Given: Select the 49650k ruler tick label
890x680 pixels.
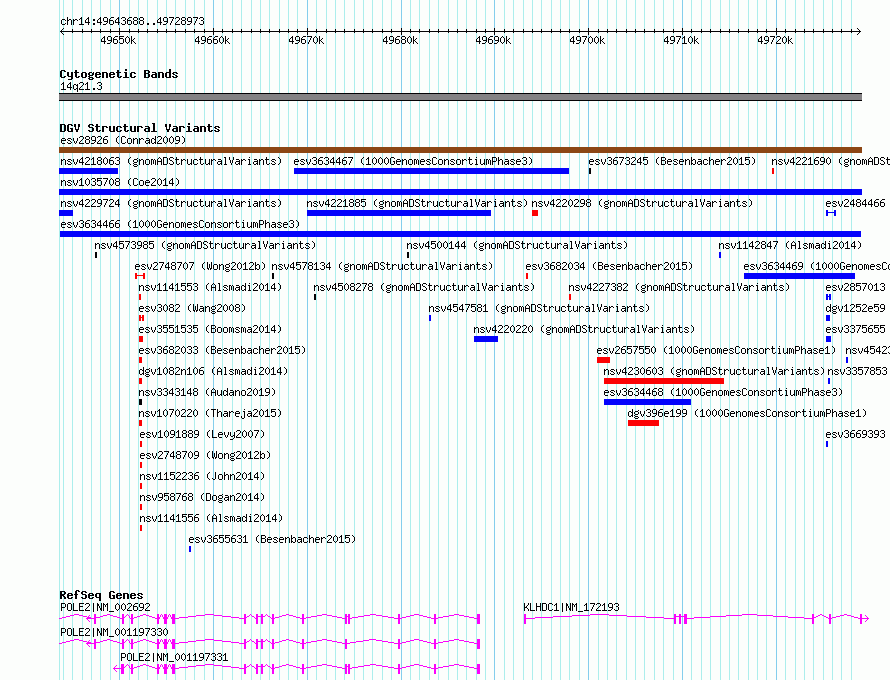Looking at the screenshot, I should click(x=118, y=40).
